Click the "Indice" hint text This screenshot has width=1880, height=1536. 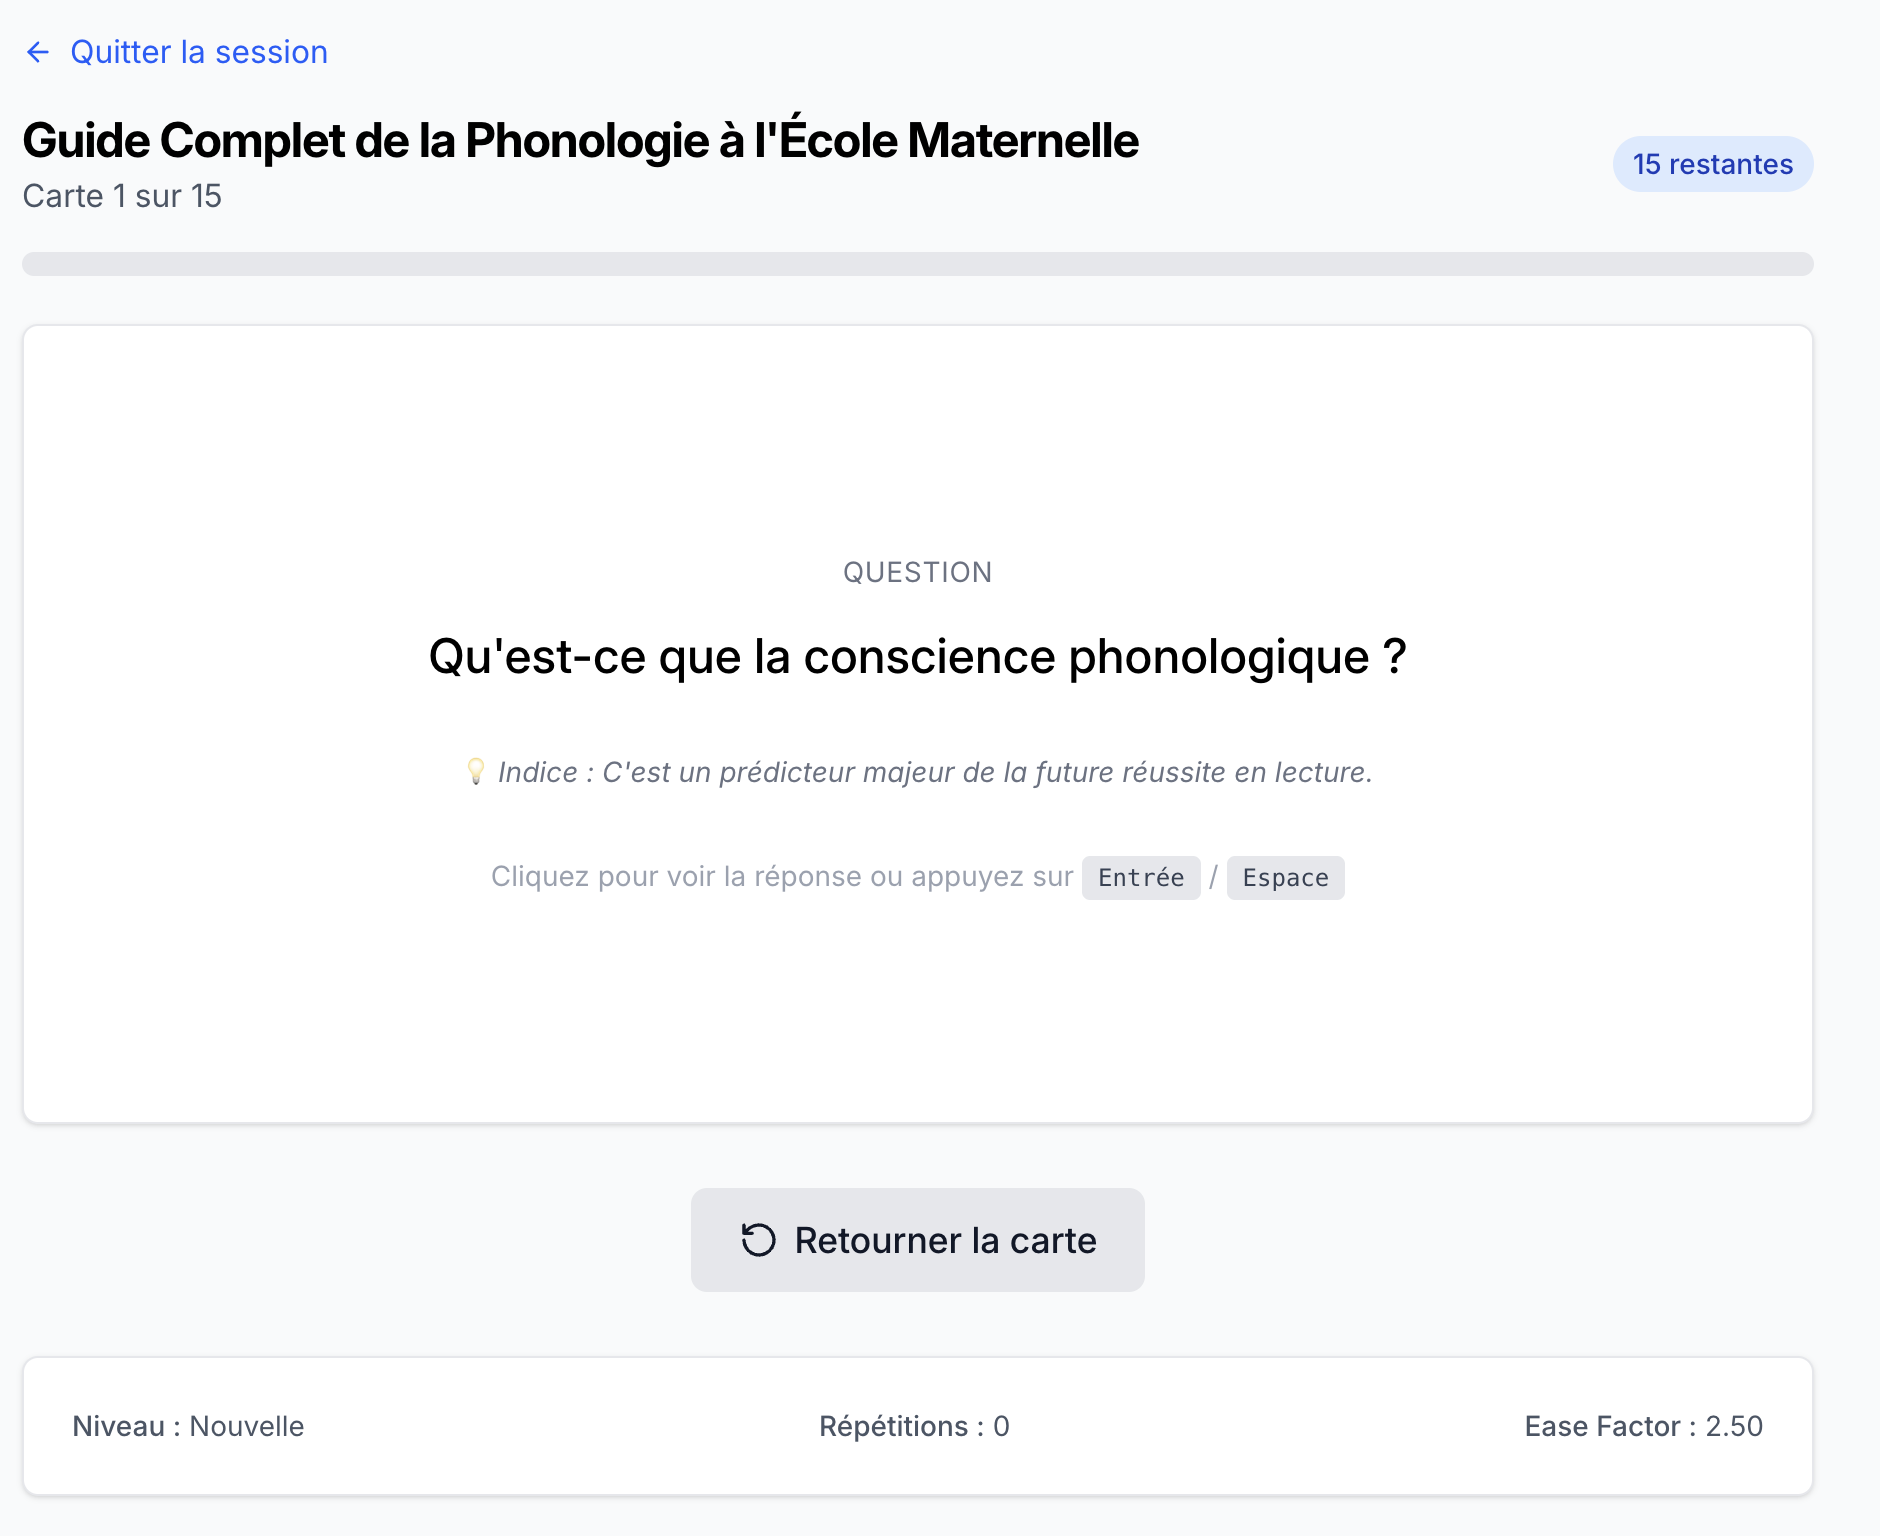pos(935,772)
